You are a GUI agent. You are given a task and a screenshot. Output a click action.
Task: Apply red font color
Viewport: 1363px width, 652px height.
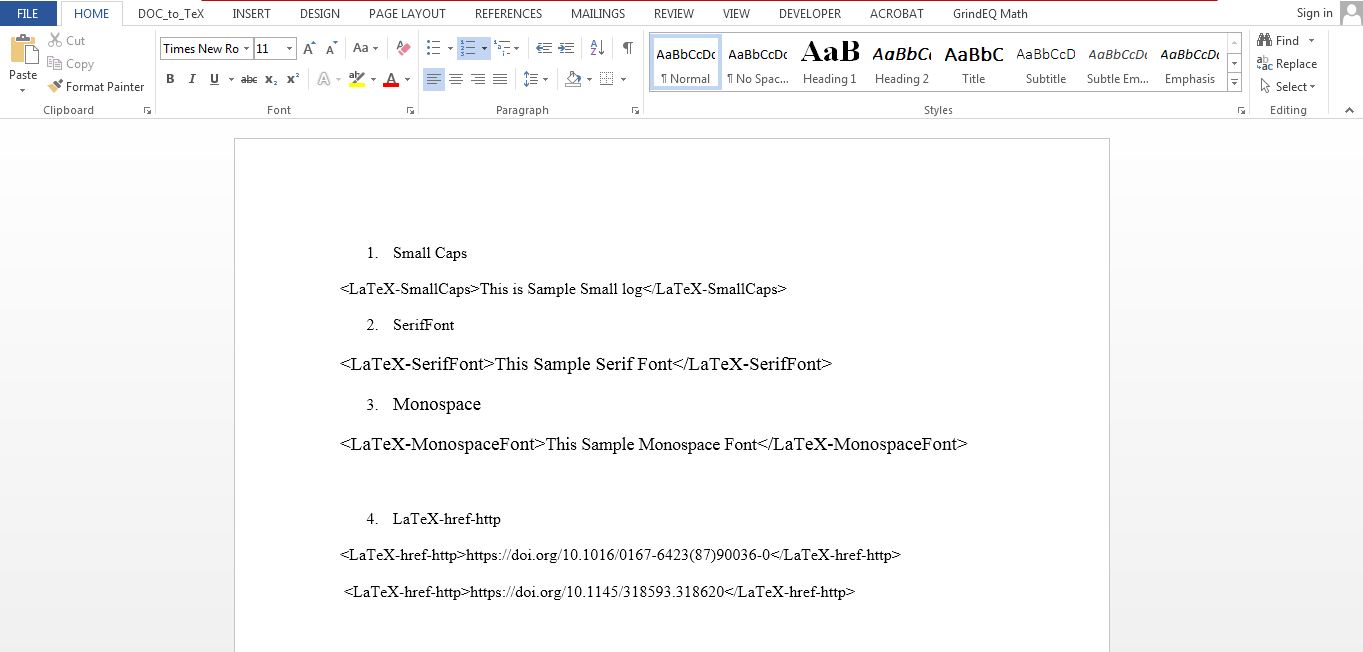pos(391,79)
